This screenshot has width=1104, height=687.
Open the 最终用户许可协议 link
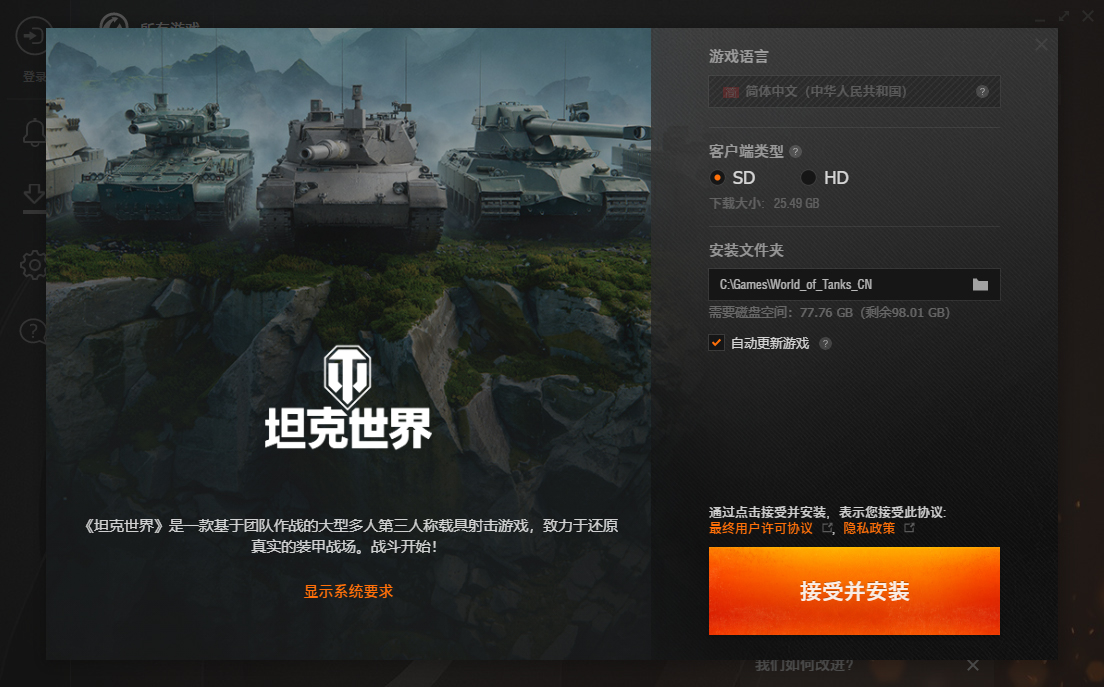click(x=760, y=528)
